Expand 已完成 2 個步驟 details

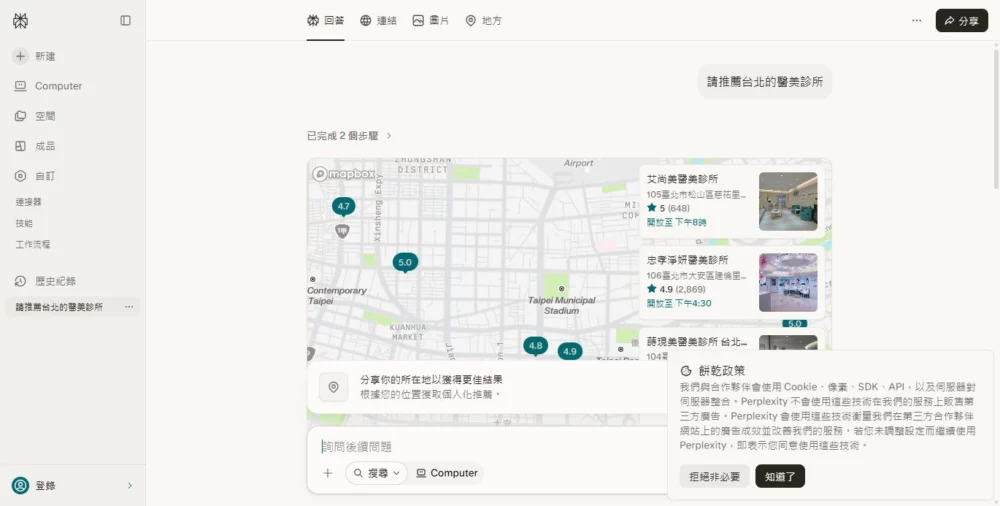[349, 136]
